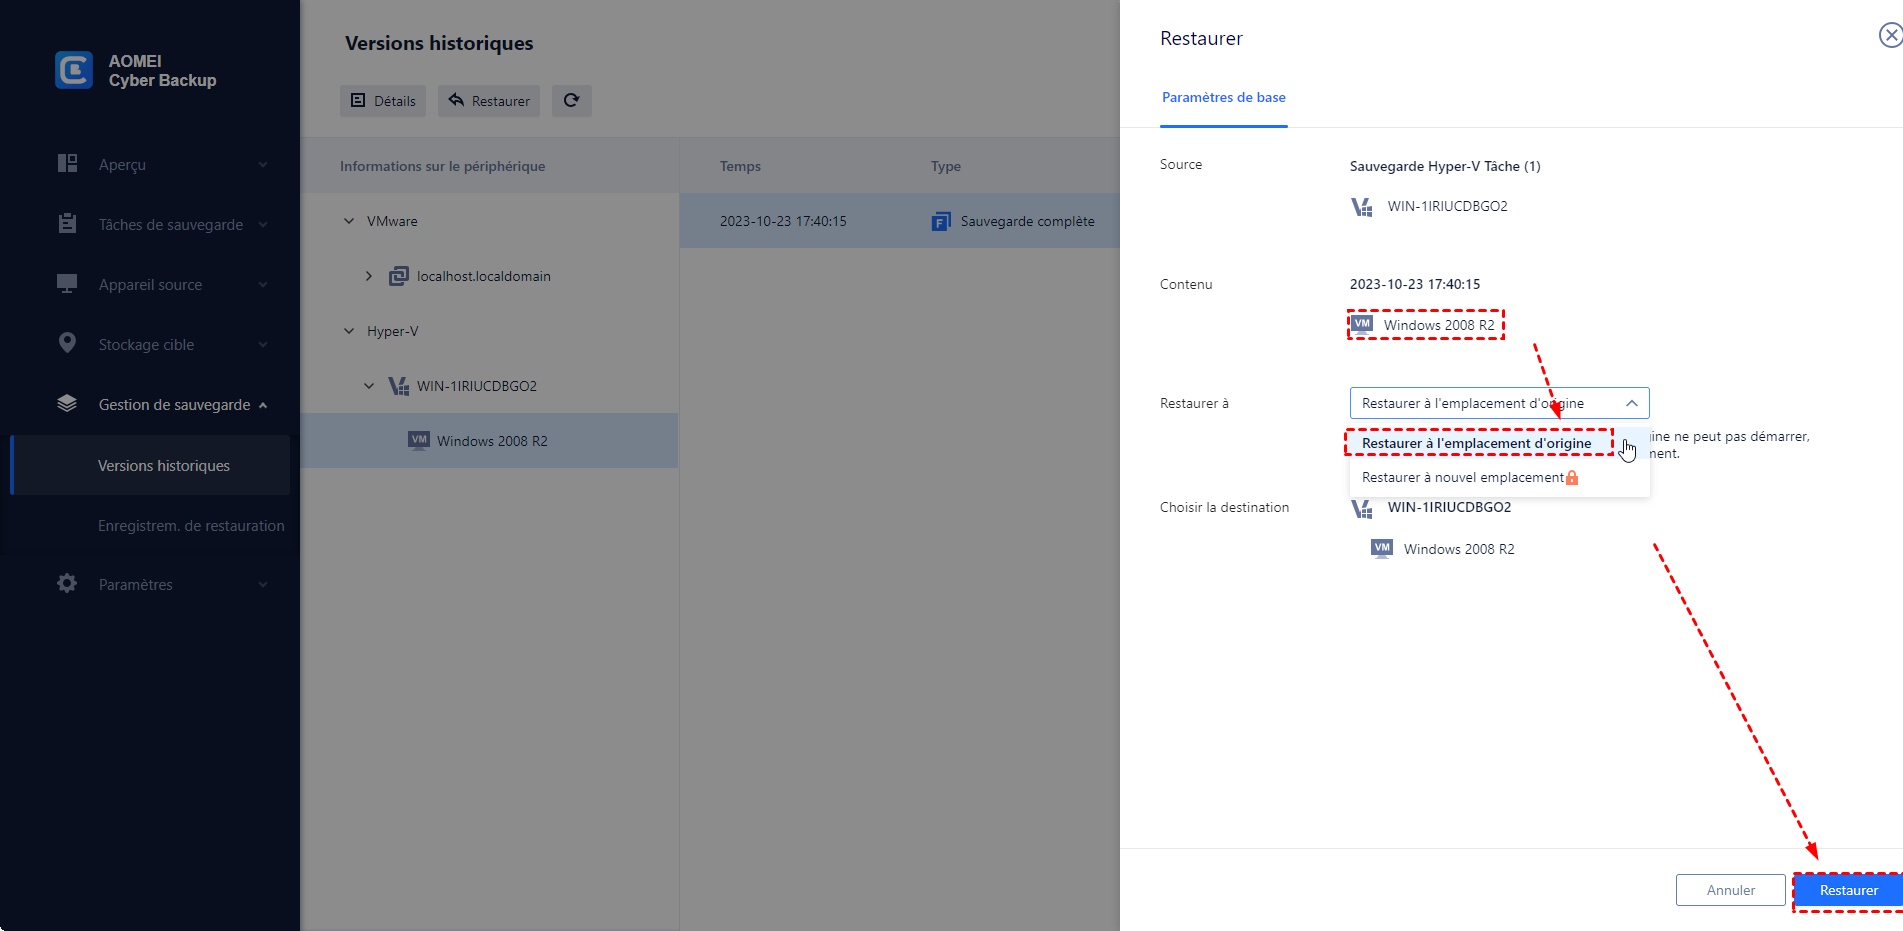This screenshot has height=931, width=1903.
Task: Switch to Paramètres de base tab
Action: [x=1223, y=98]
